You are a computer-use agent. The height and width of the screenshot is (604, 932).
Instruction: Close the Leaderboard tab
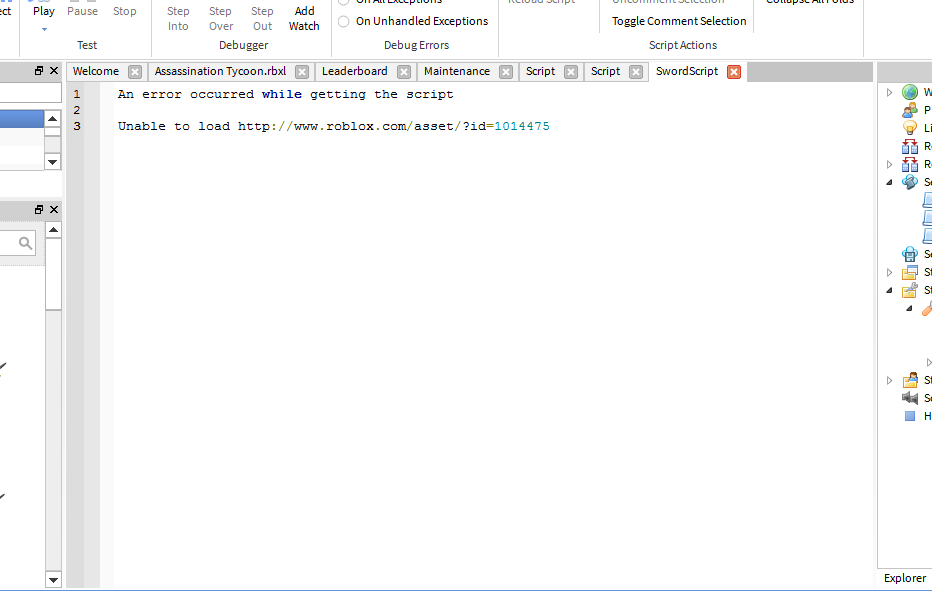click(x=404, y=72)
